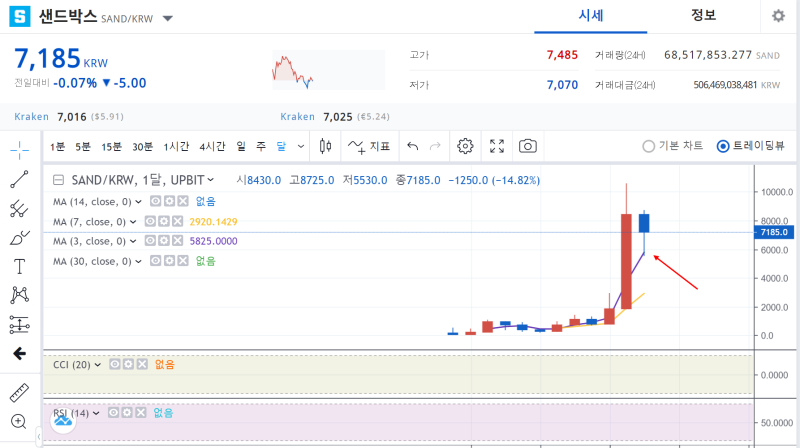The image size is (800, 448).
Task: Expand MA (30, close, 0) options
Action: [x=138, y=261]
